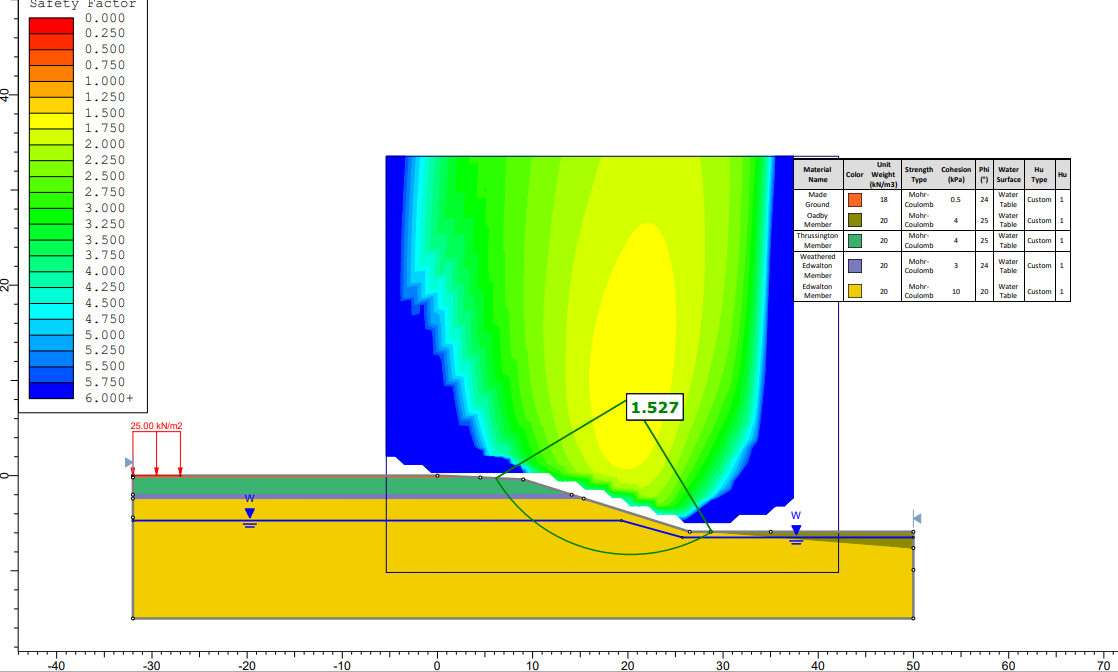
Task: Click the 0.250 legend value
Action: coord(105,34)
